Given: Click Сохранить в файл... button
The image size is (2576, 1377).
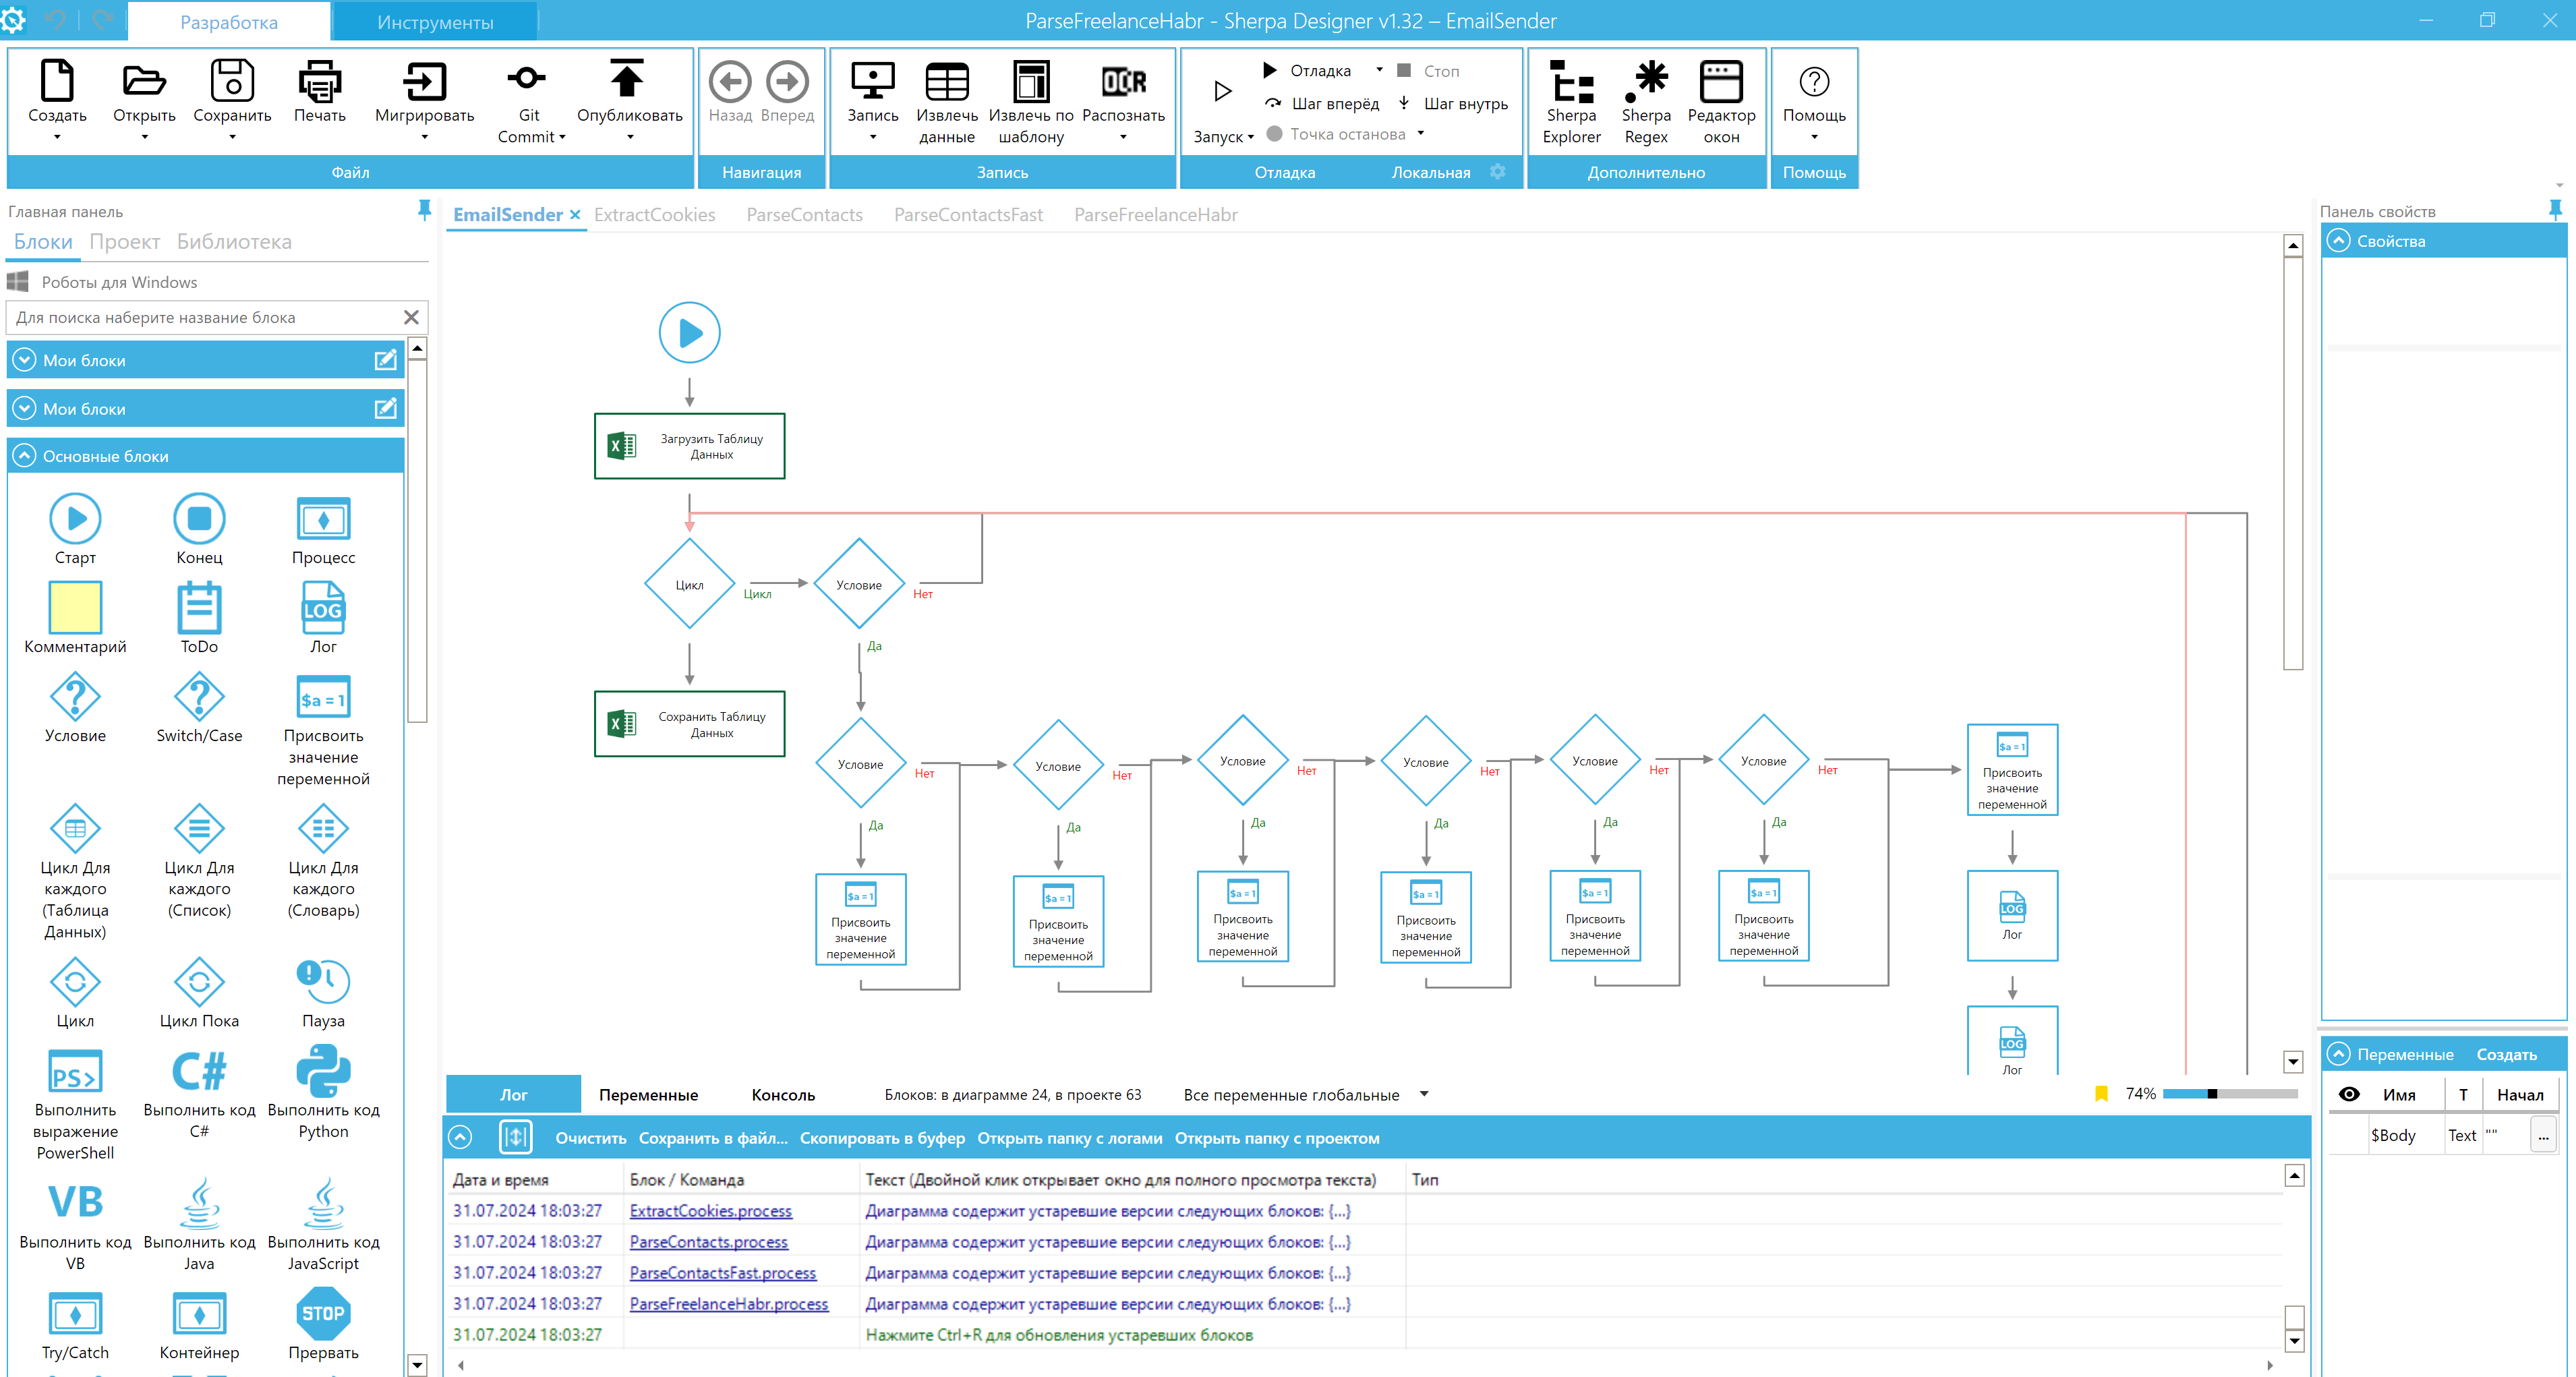Looking at the screenshot, I should tap(713, 1138).
